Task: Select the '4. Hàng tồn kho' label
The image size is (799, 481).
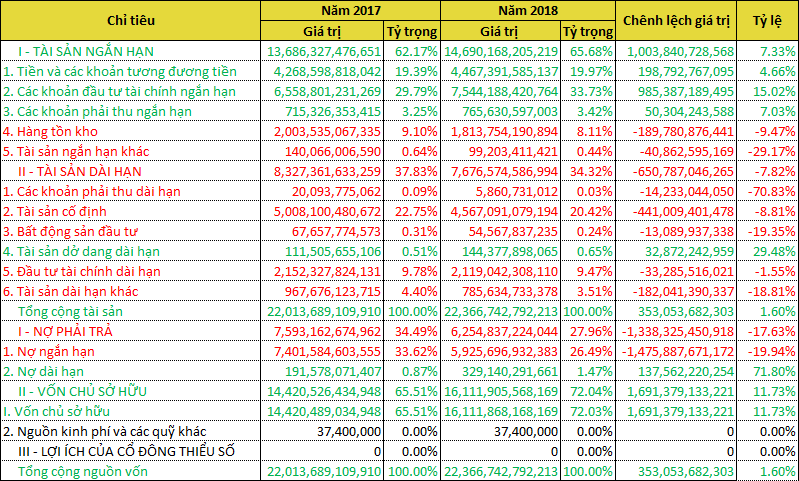Action: pos(50,131)
